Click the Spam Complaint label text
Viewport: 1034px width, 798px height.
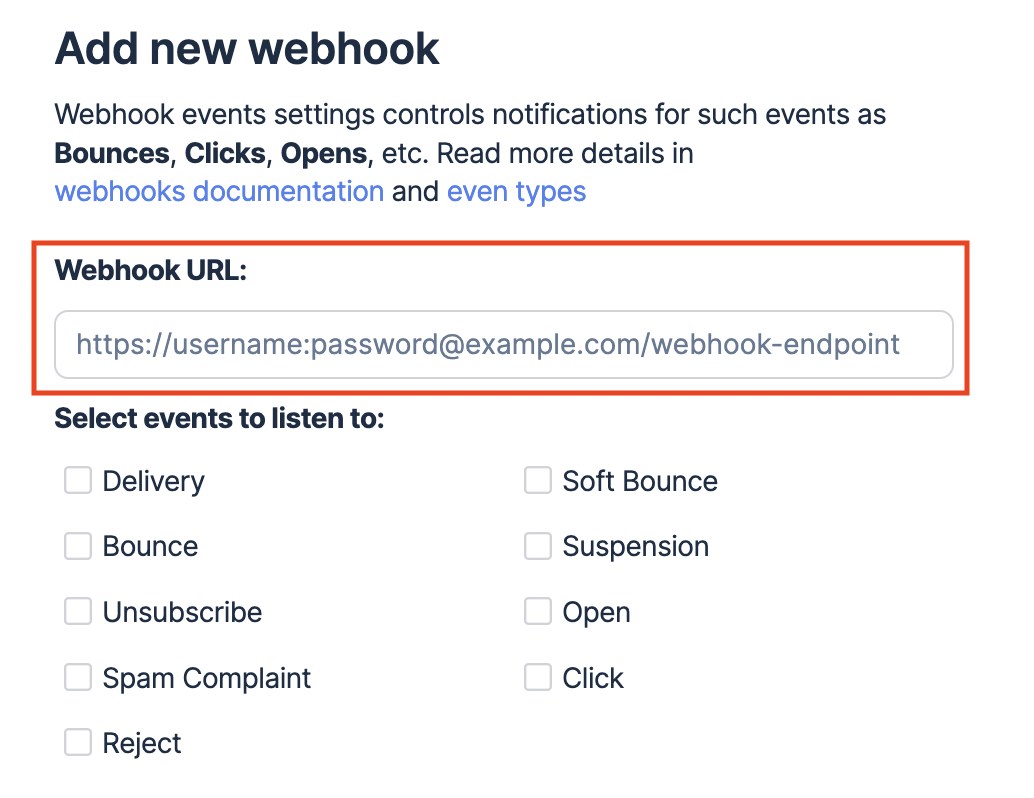pos(206,679)
